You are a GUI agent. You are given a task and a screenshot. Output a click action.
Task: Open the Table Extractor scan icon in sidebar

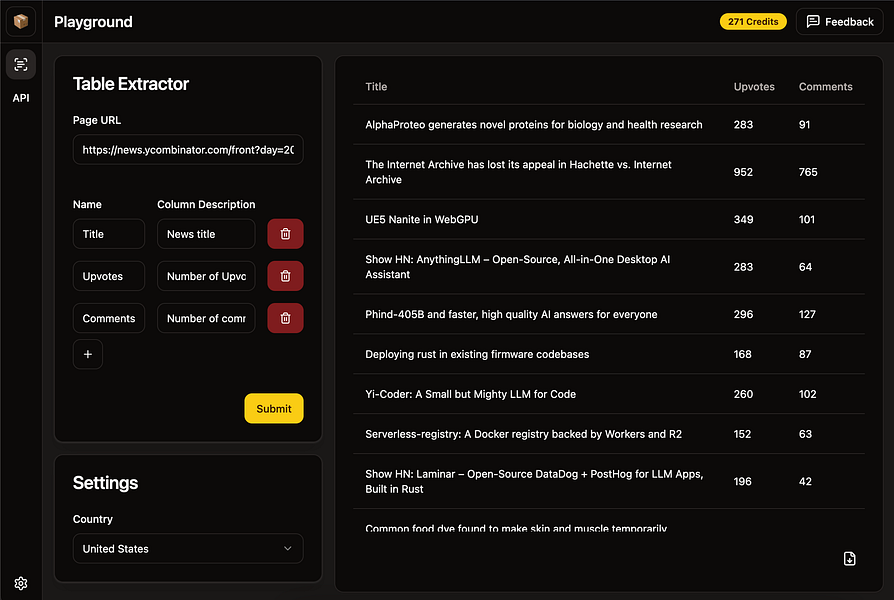click(x=21, y=64)
